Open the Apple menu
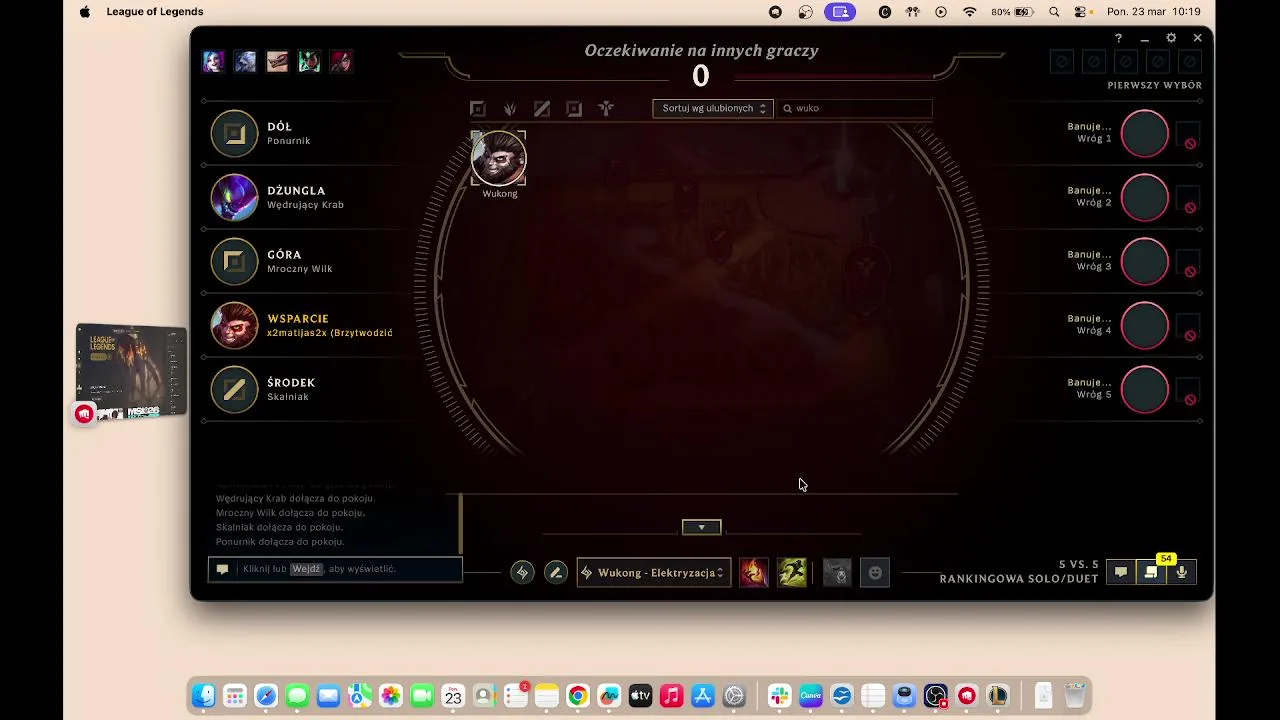 [85, 12]
